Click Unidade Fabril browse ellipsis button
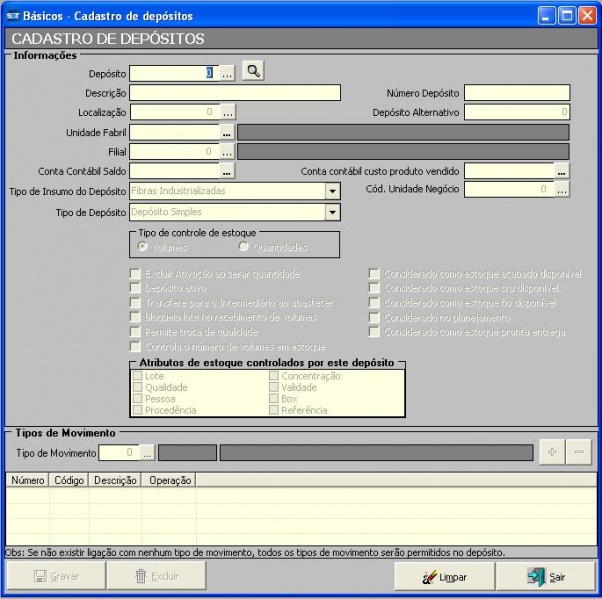The image size is (602, 599). pyautogui.click(x=226, y=132)
